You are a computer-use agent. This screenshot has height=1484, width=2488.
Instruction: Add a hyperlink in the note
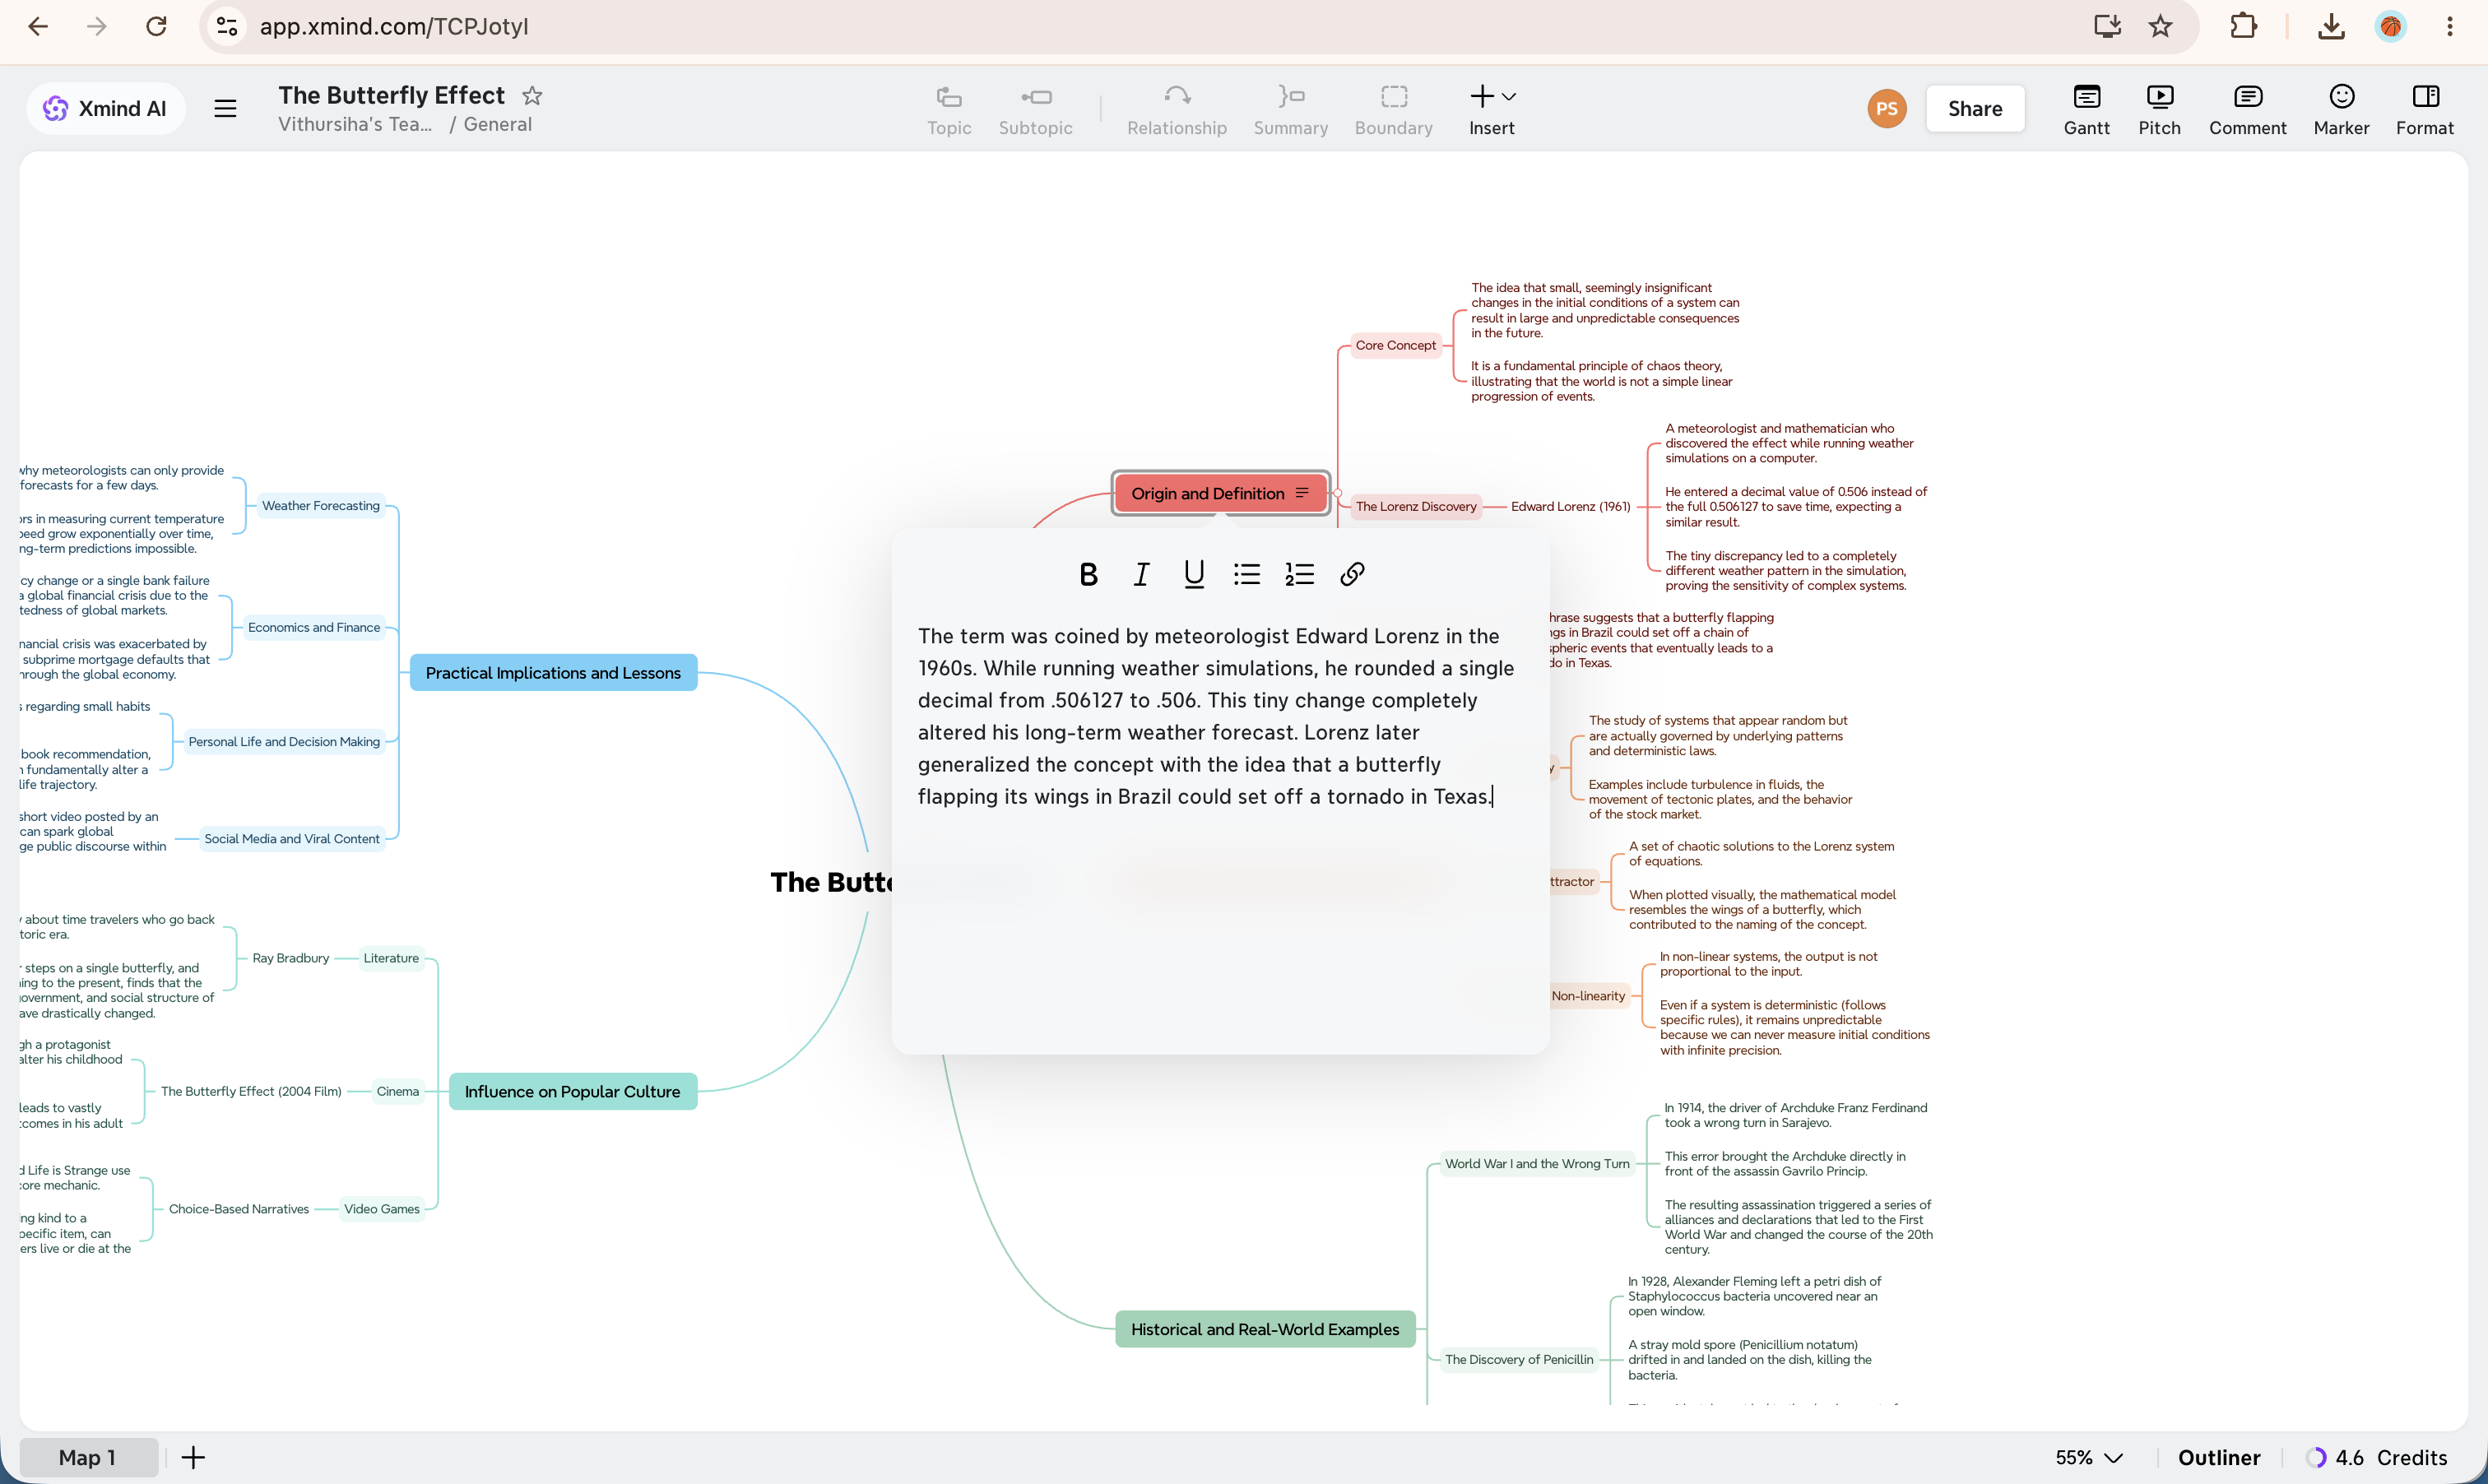(1352, 574)
